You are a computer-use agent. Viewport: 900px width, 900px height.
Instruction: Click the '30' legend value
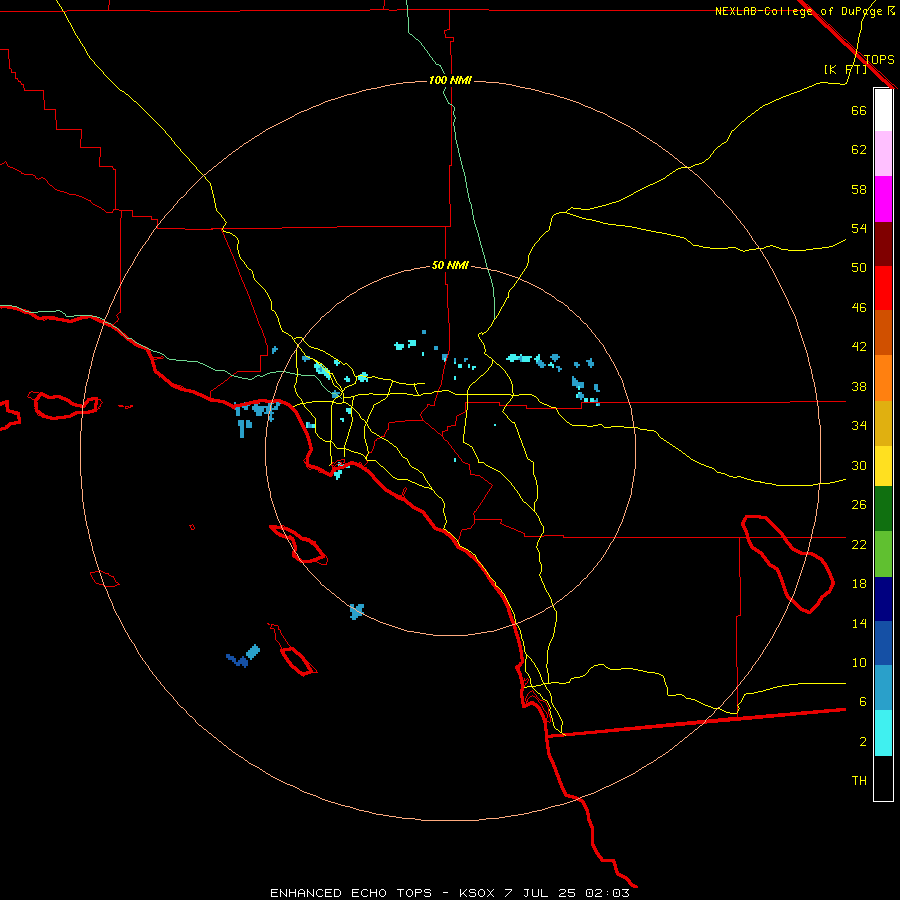[859, 465]
